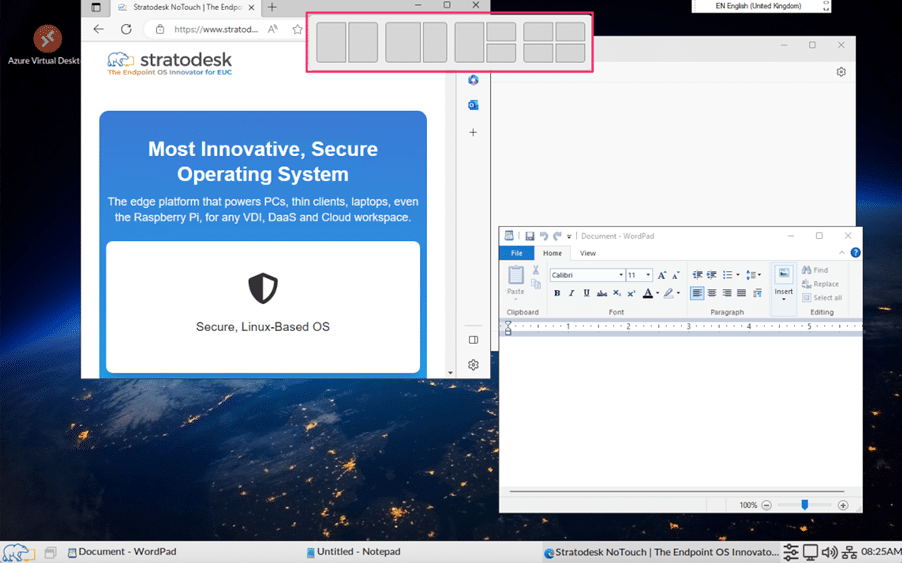Apply text highlight color marker
This screenshot has height=563, width=902.
coord(668,293)
